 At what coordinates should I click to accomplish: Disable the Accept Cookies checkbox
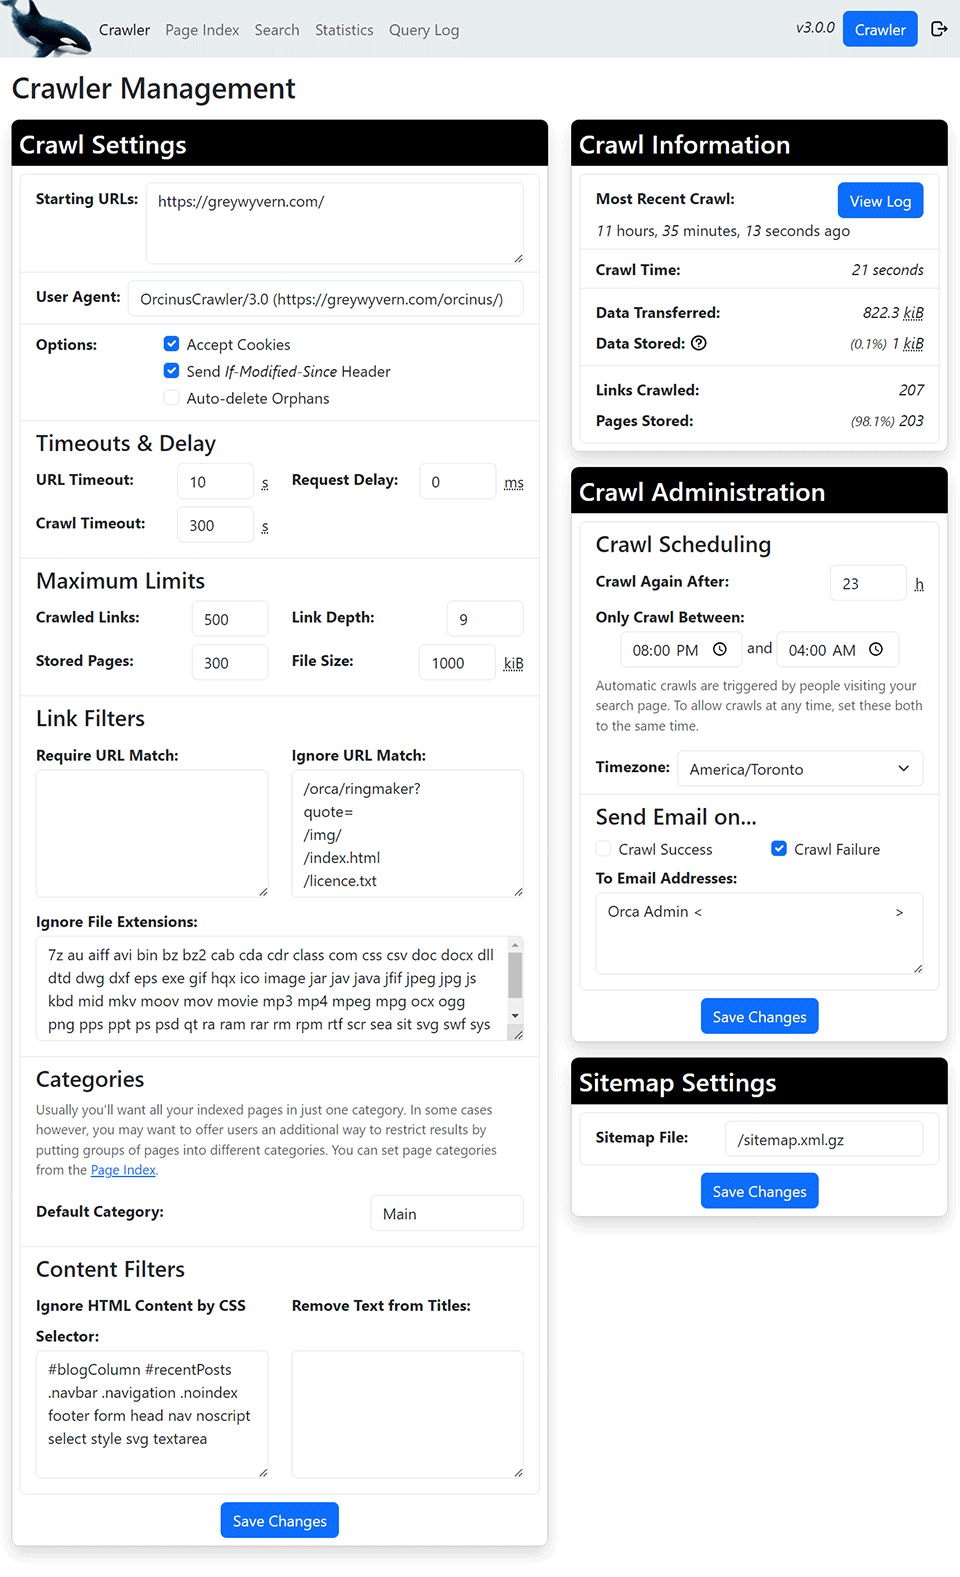tap(172, 344)
